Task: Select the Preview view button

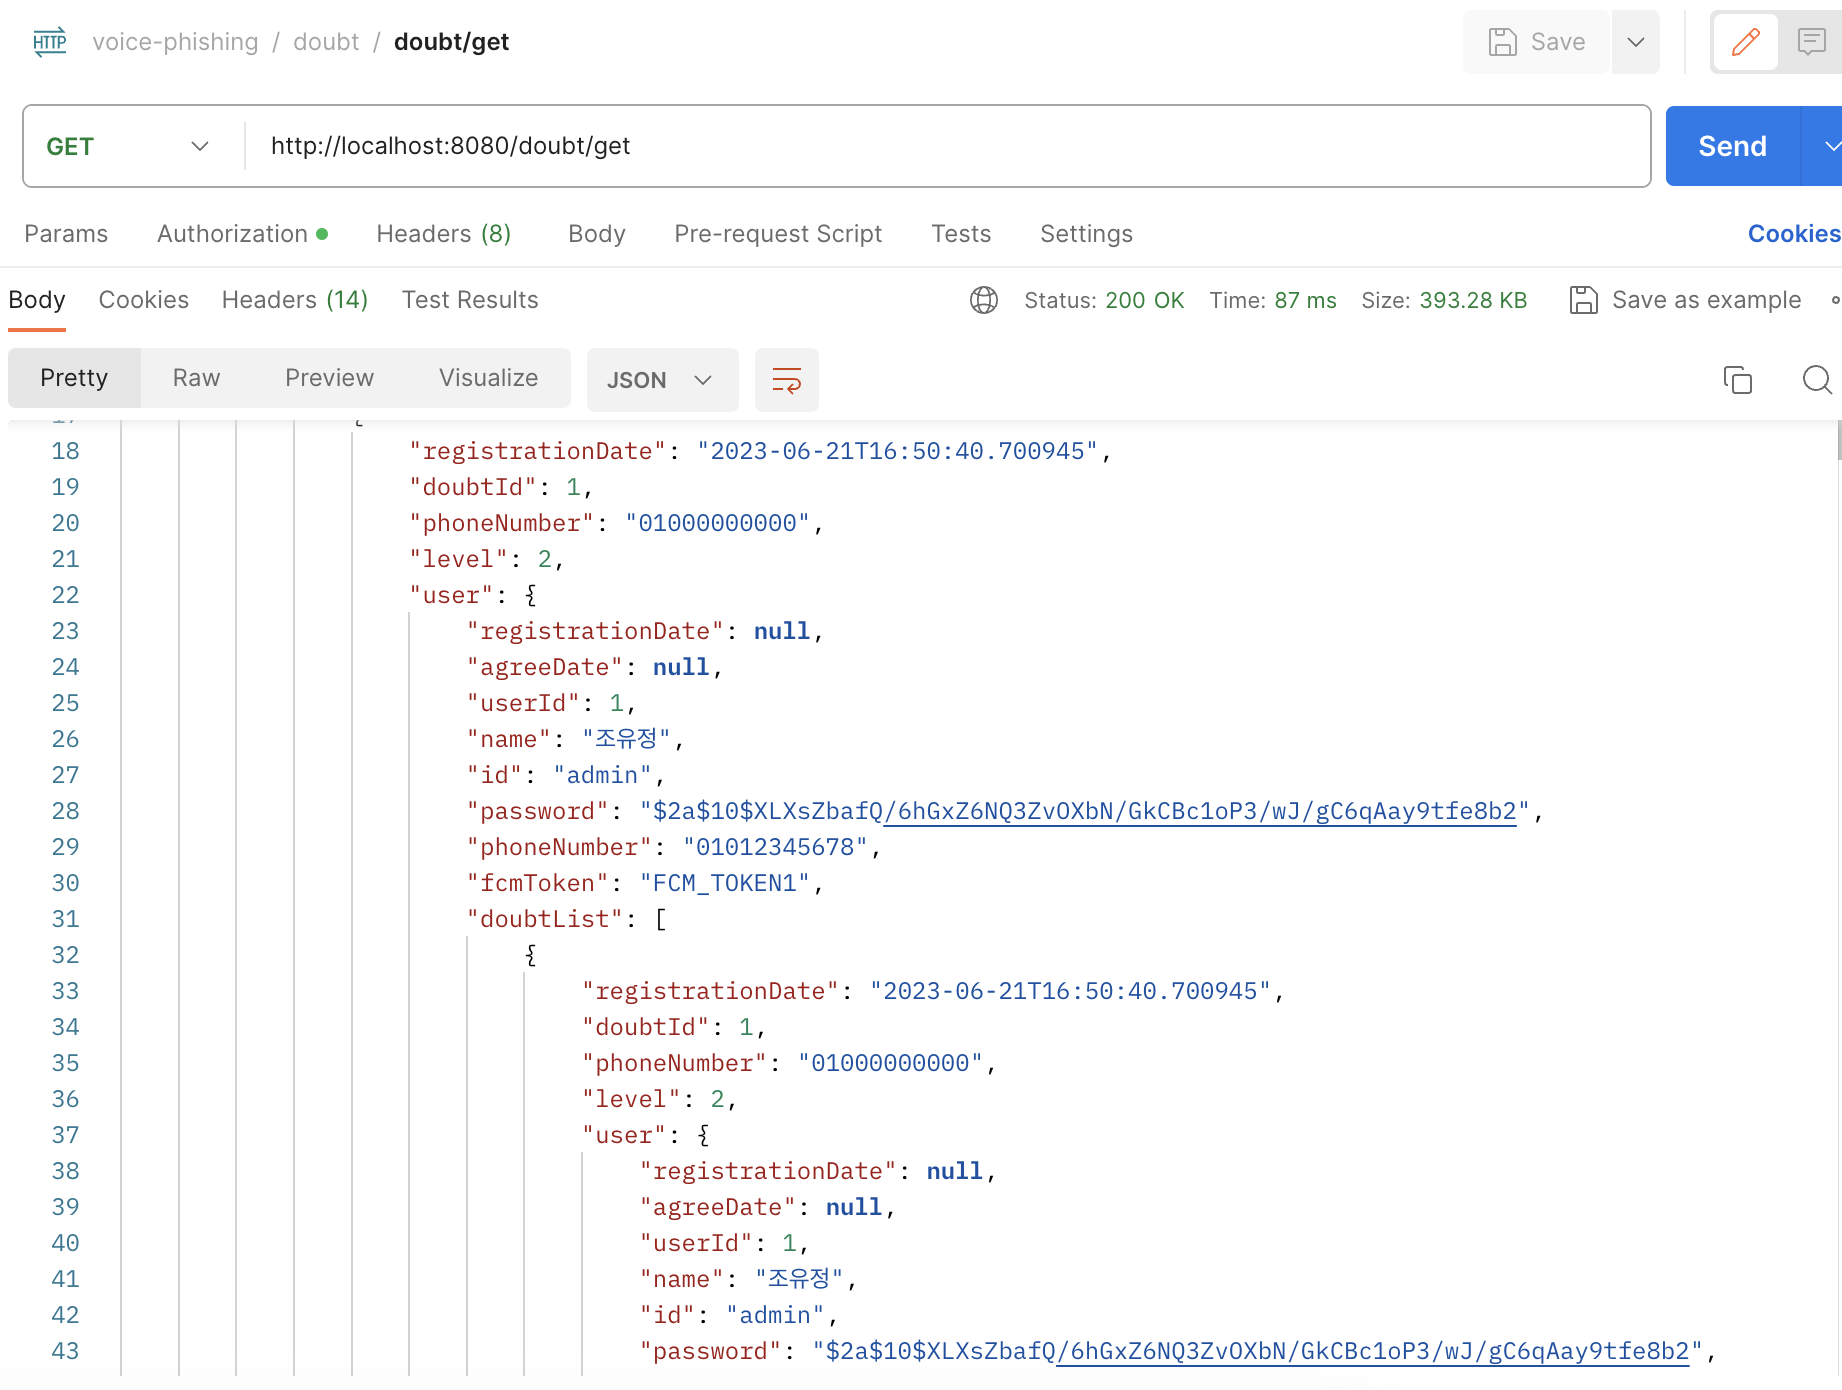Action: point(329,378)
